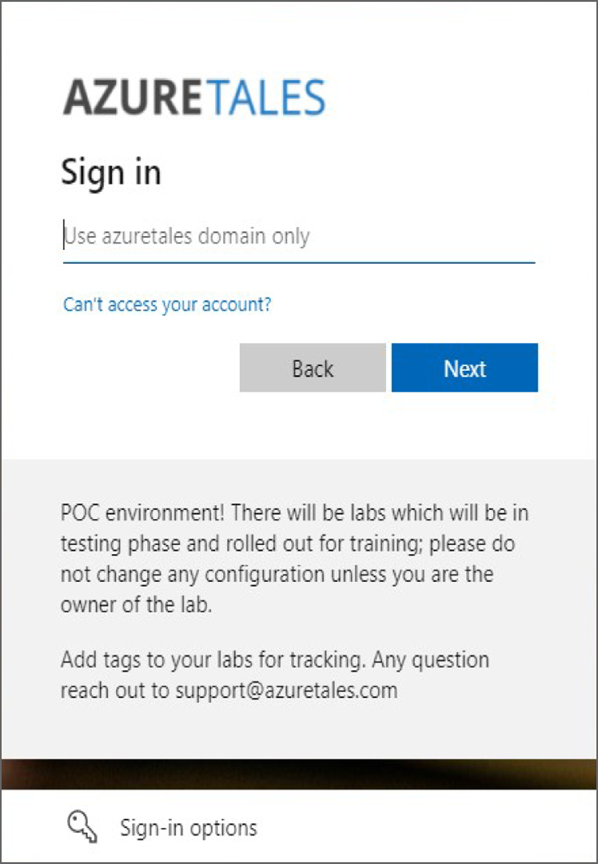Click the word 'options' in Sign-in options
The height and width of the screenshot is (864, 598).
223,829
